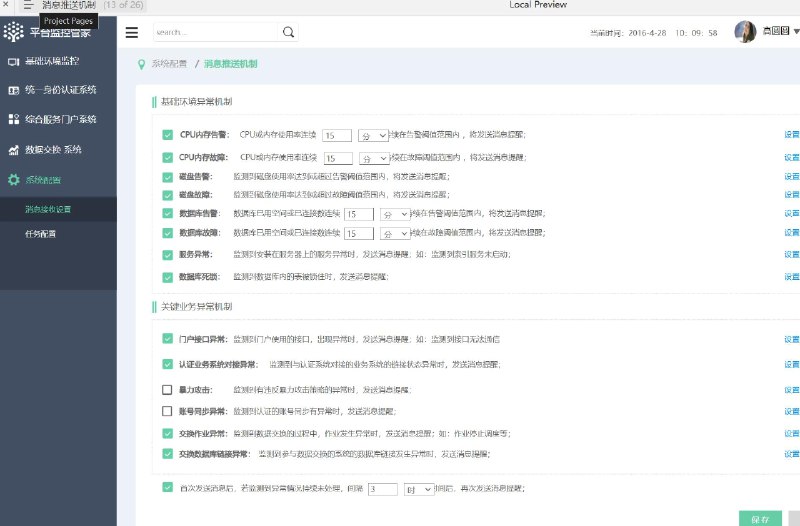
Task: Click the 保存 save button
Action: [760, 519]
